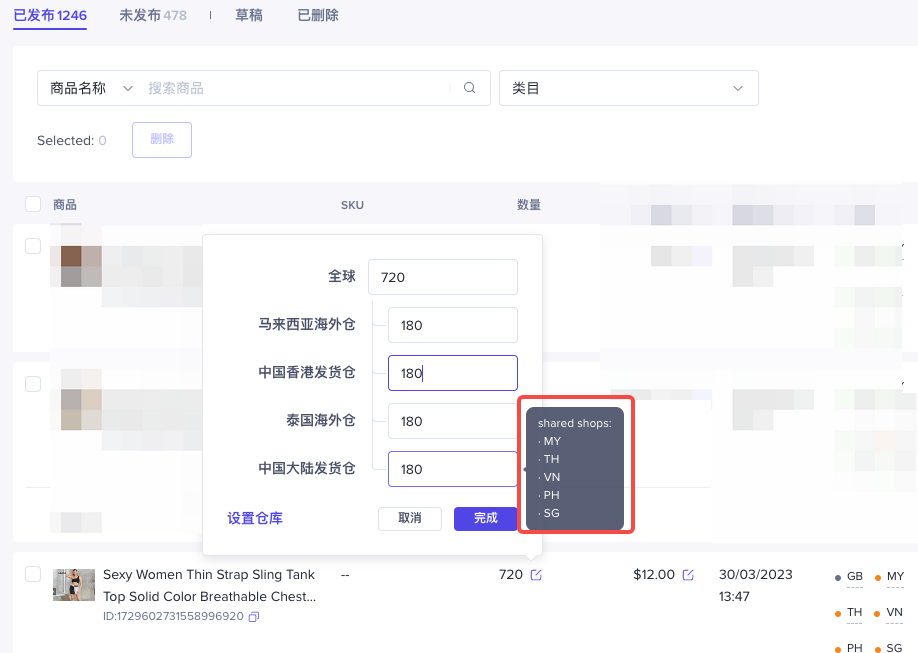Open the 草稿 drafts tab

click(x=249, y=15)
